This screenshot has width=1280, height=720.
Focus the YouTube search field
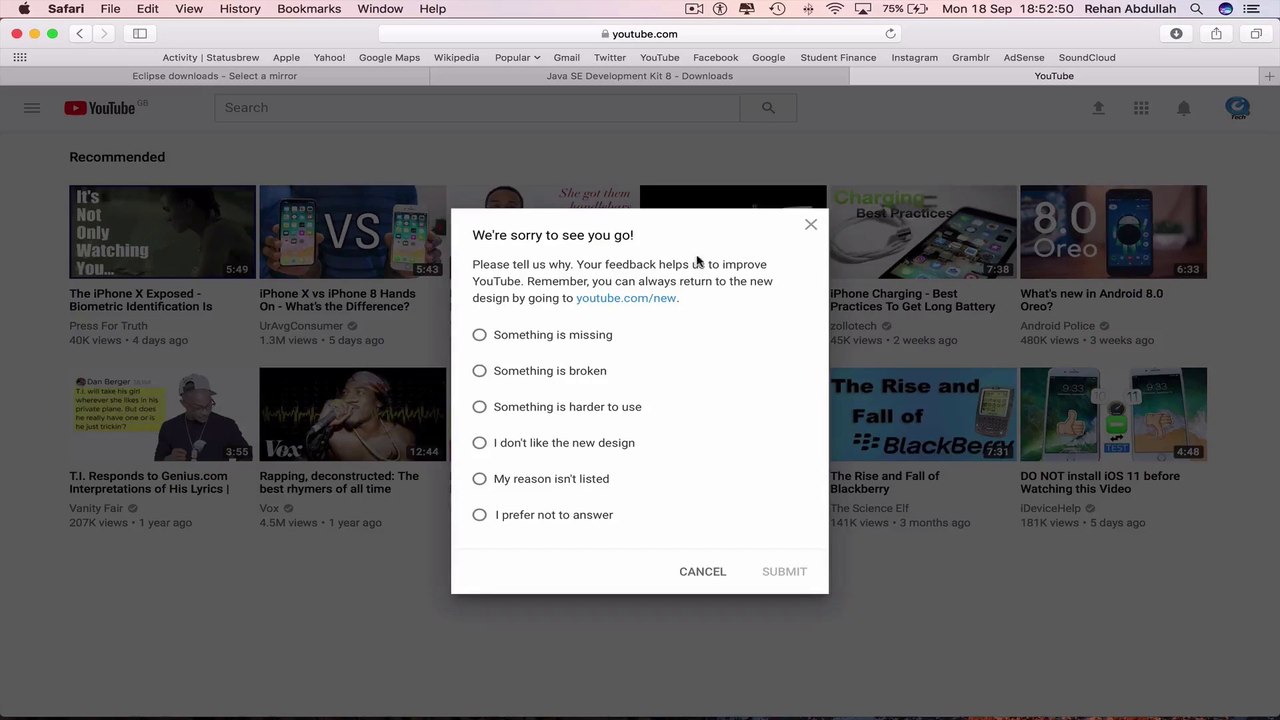[477, 108]
